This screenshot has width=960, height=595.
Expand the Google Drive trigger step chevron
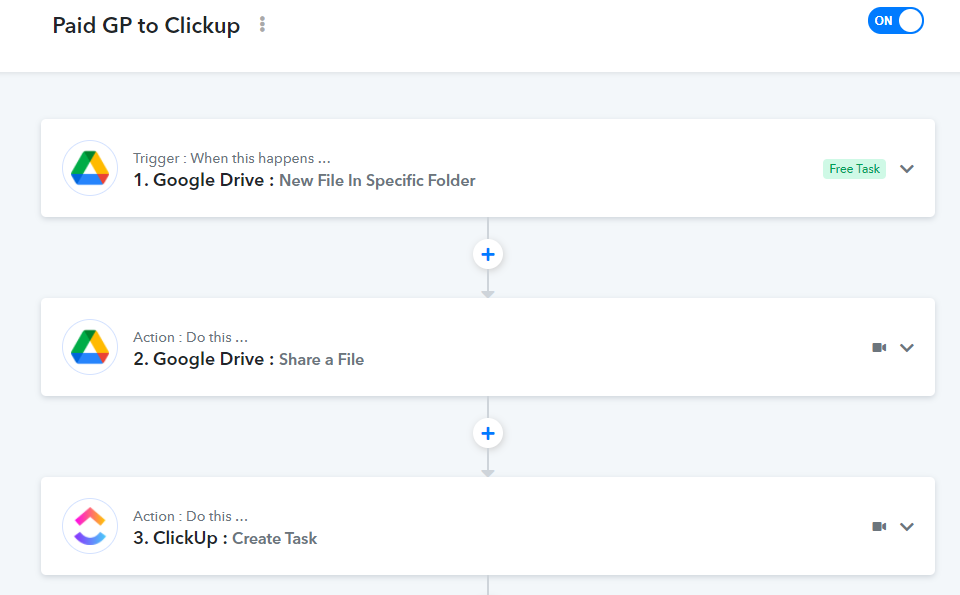tap(907, 169)
